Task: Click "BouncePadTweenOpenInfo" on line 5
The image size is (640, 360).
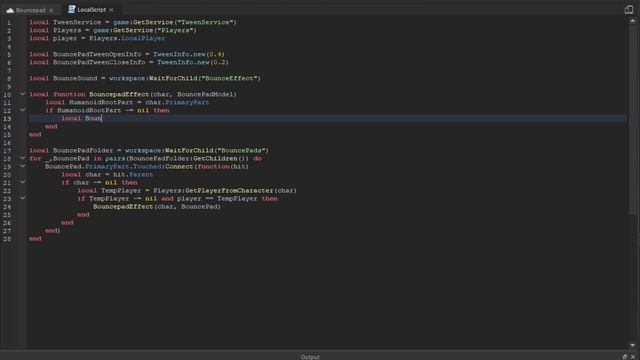Action: click(97, 54)
